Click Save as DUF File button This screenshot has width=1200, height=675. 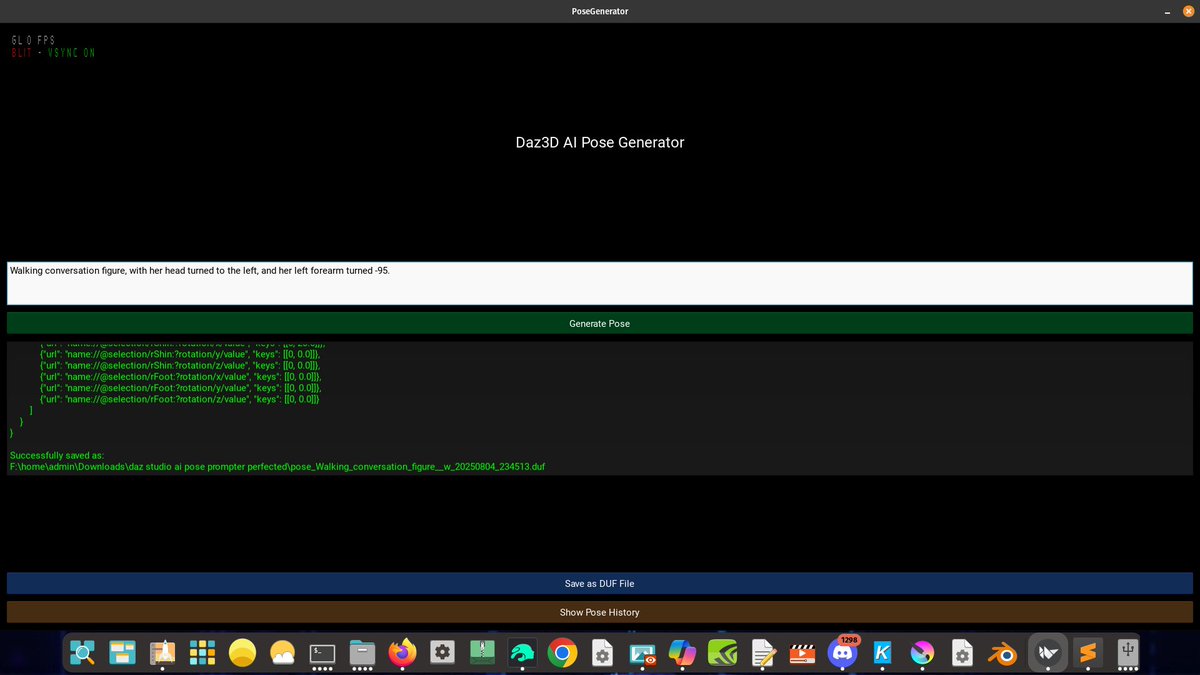tap(600, 583)
